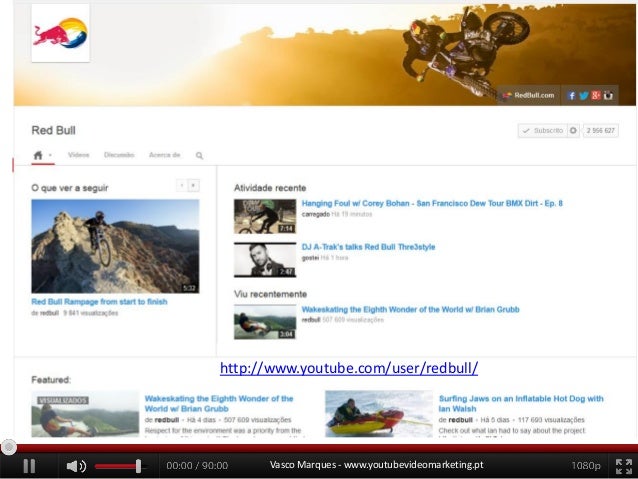Open the Twitter icon in banner
Screen dimensions: 638x479
click(x=584, y=96)
